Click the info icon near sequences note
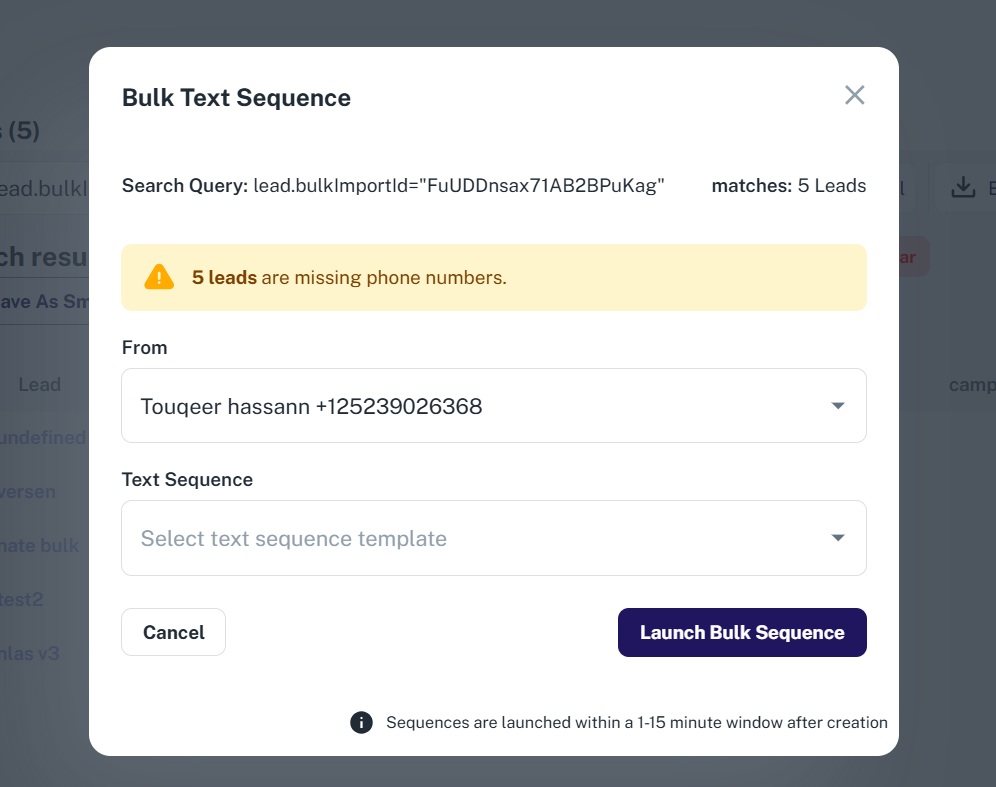 (x=361, y=722)
